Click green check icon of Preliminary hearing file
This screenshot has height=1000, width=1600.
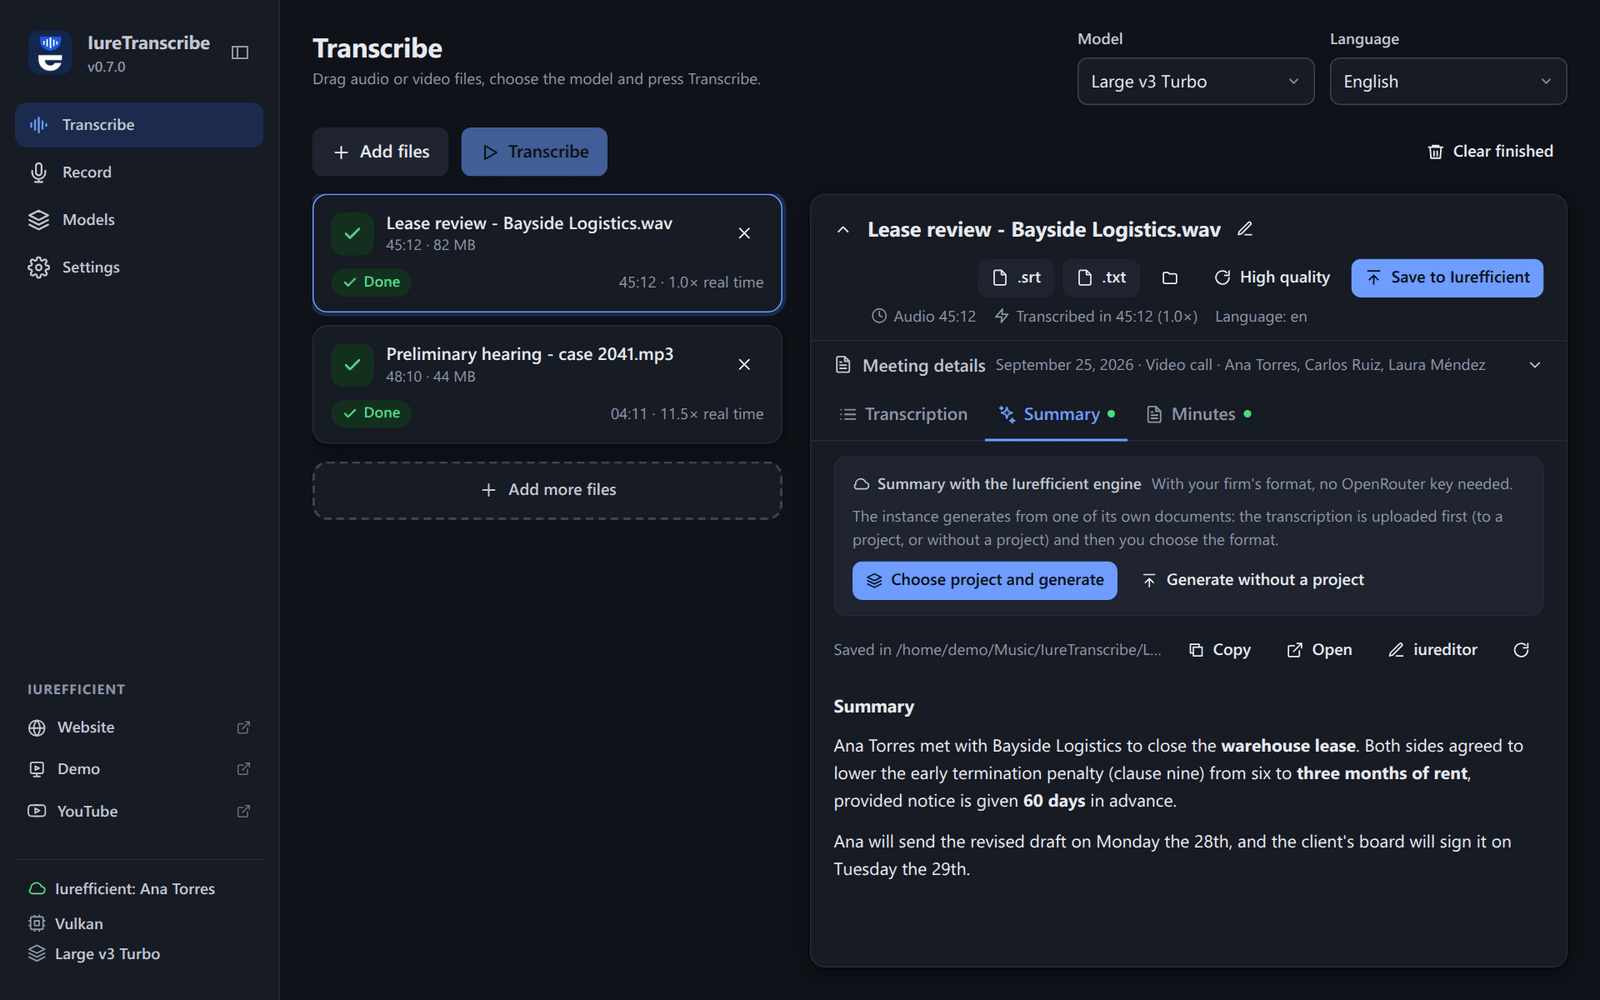pyautogui.click(x=352, y=365)
